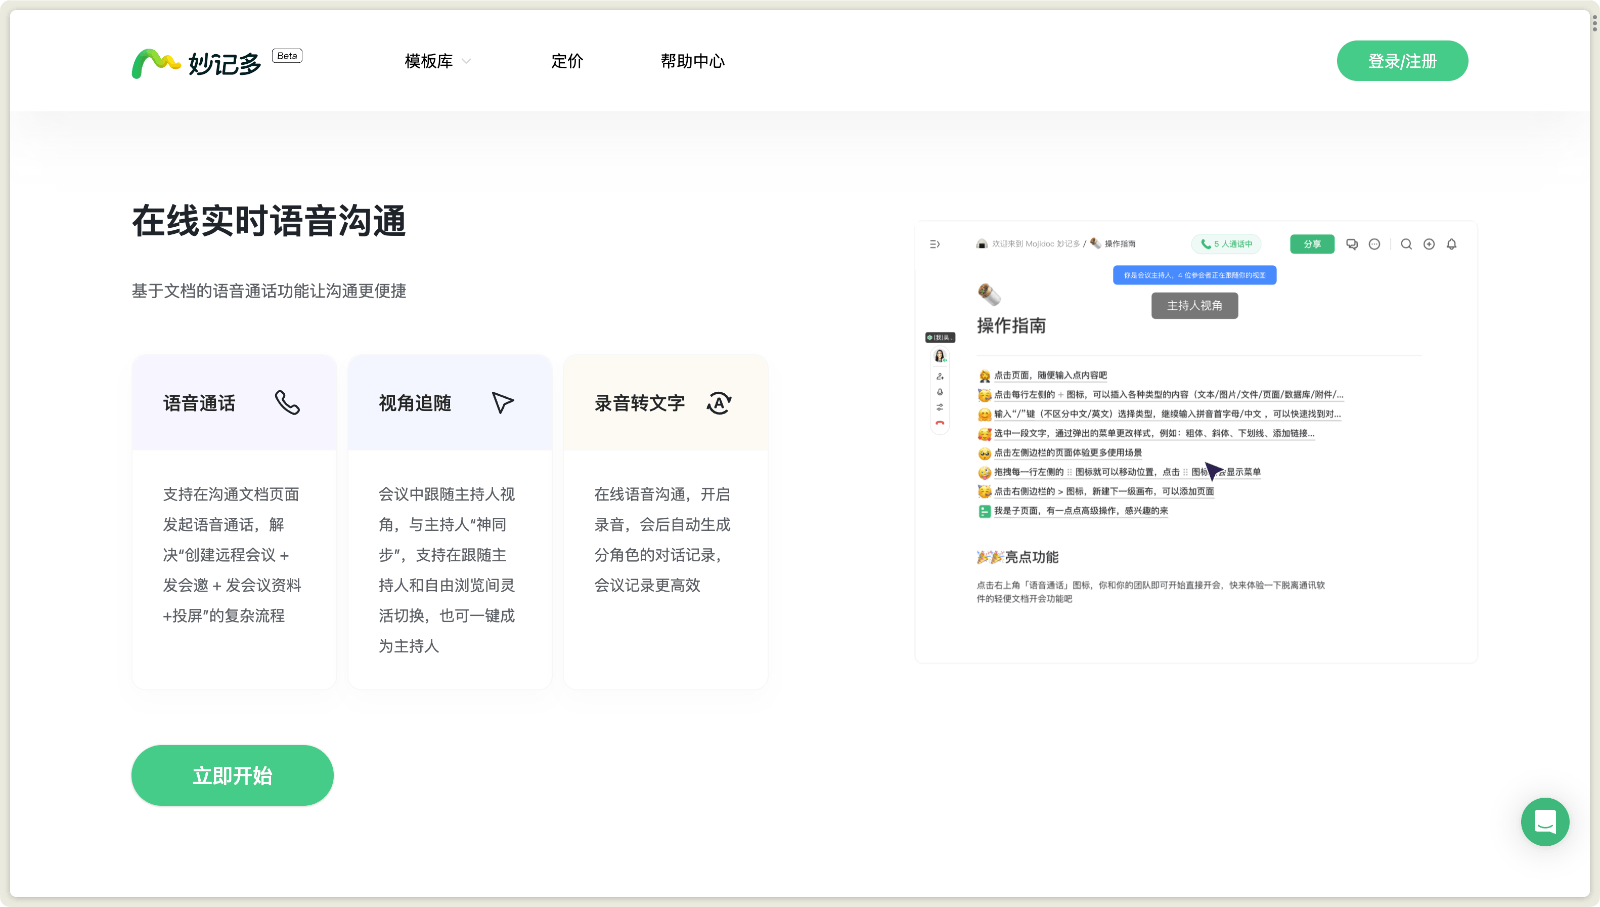This screenshot has height=907, width=1600.
Task: Click the 登录/注册 button
Action: coord(1402,61)
